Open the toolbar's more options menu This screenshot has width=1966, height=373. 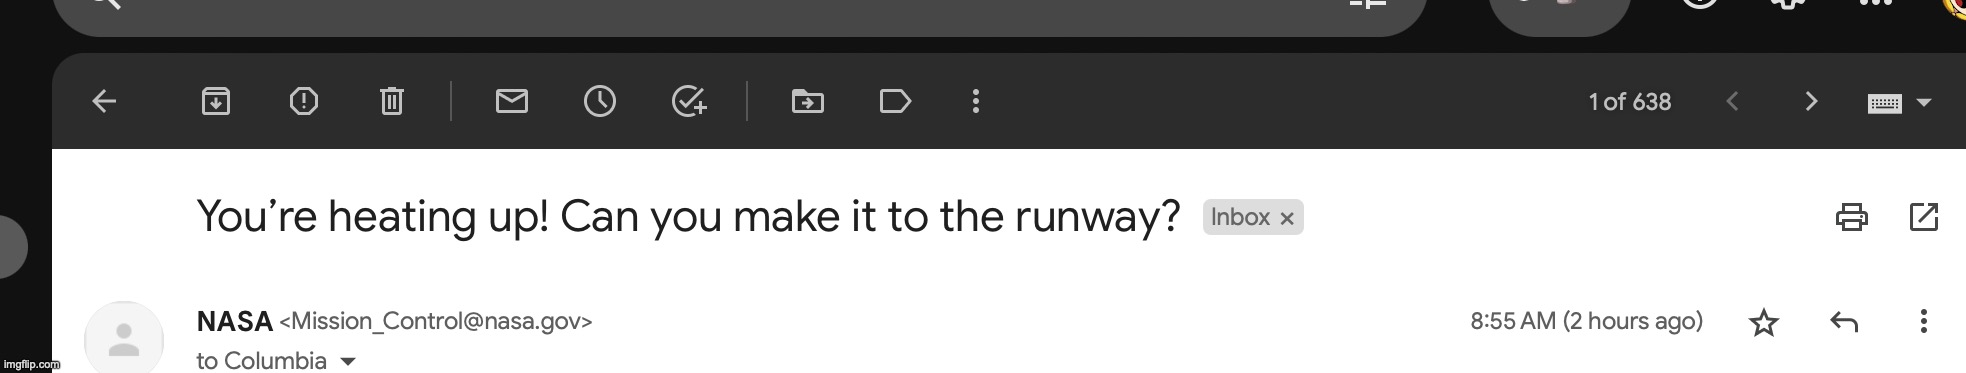pyautogui.click(x=976, y=101)
